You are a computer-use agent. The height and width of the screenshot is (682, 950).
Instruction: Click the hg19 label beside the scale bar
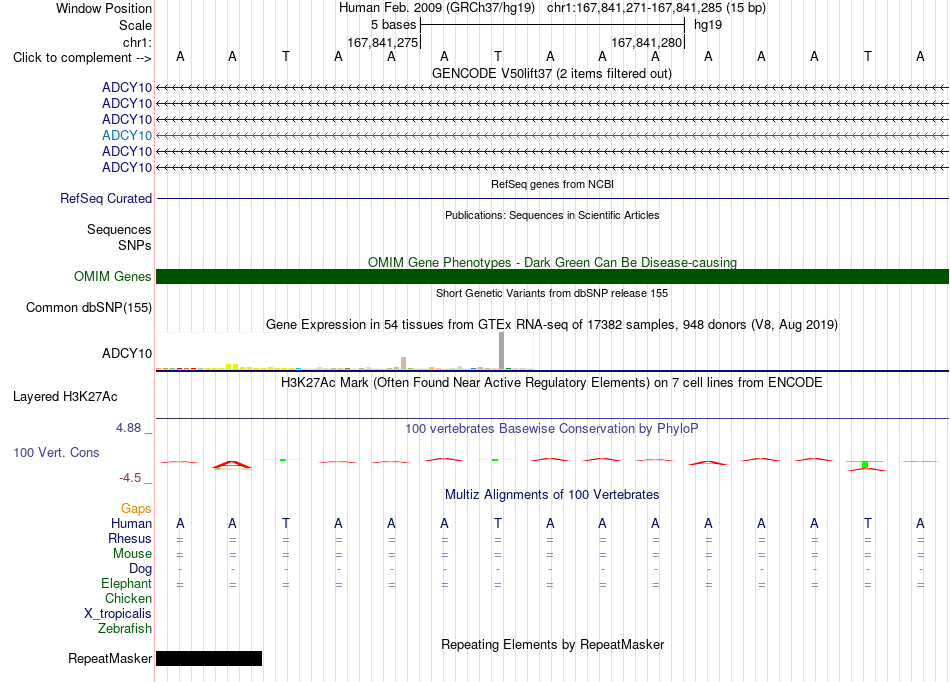[708, 25]
